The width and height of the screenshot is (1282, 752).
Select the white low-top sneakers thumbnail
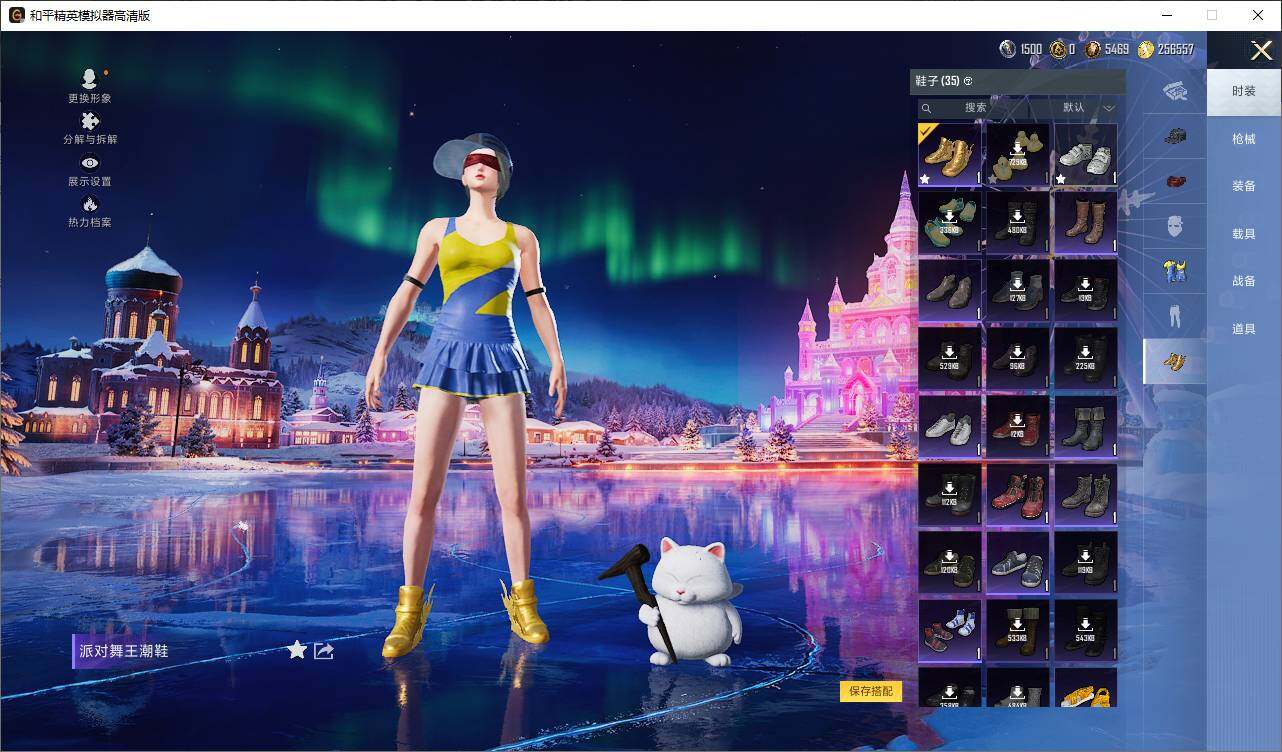tap(950, 427)
